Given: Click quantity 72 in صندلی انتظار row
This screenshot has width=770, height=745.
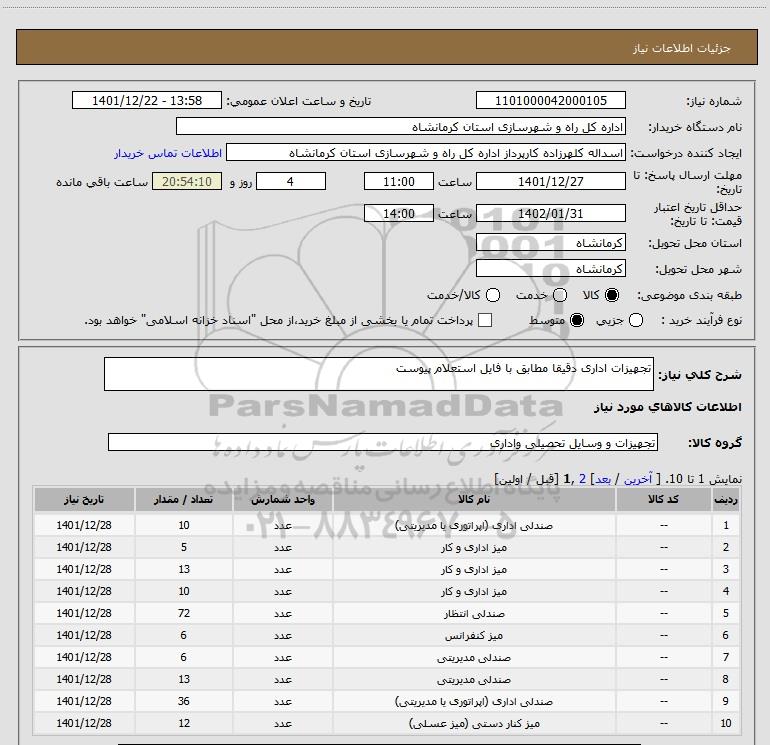Looking at the screenshot, I should (184, 613).
